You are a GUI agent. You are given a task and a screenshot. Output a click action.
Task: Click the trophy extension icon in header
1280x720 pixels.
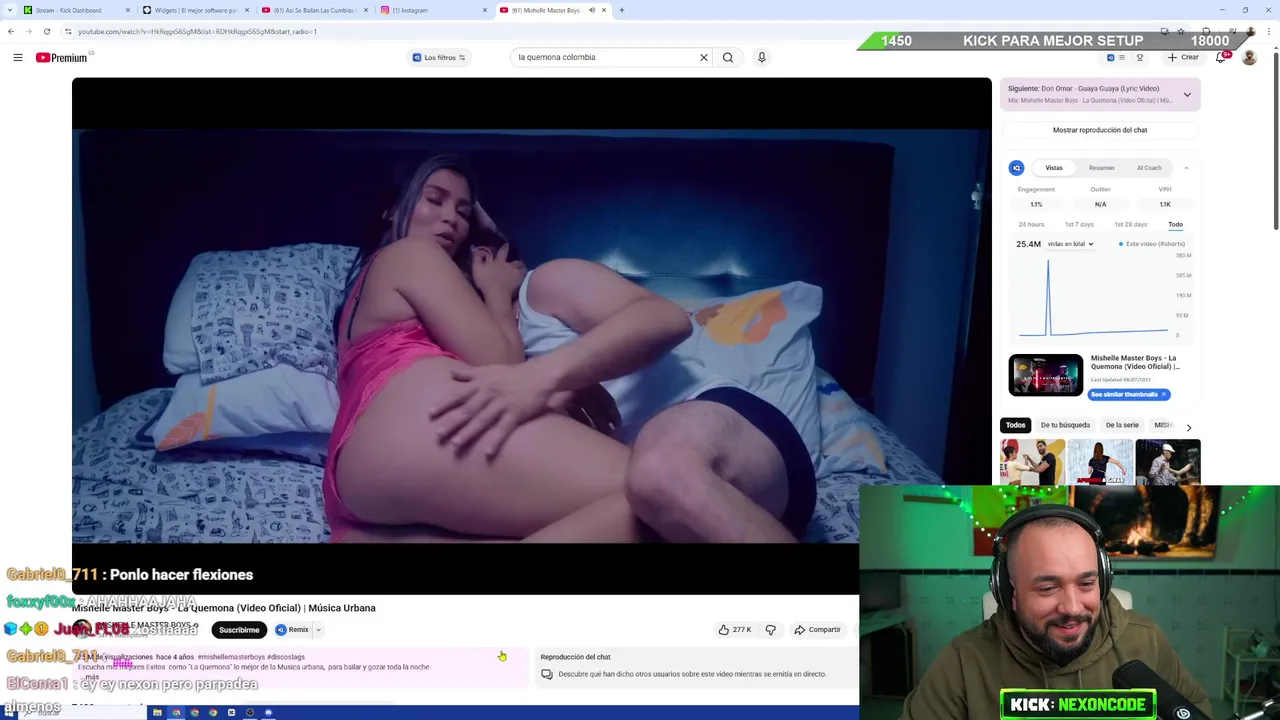1139,57
